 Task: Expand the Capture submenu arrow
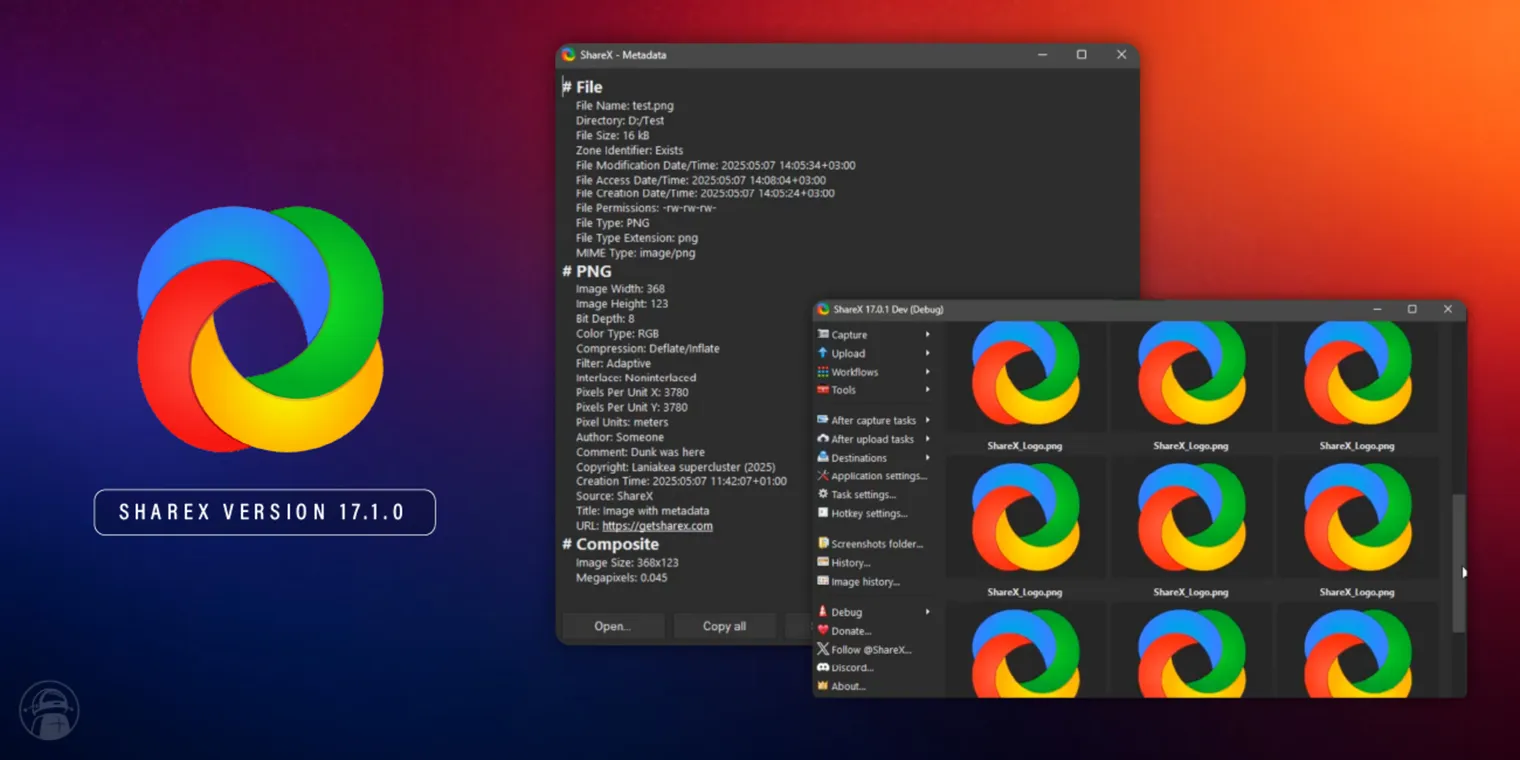click(926, 334)
